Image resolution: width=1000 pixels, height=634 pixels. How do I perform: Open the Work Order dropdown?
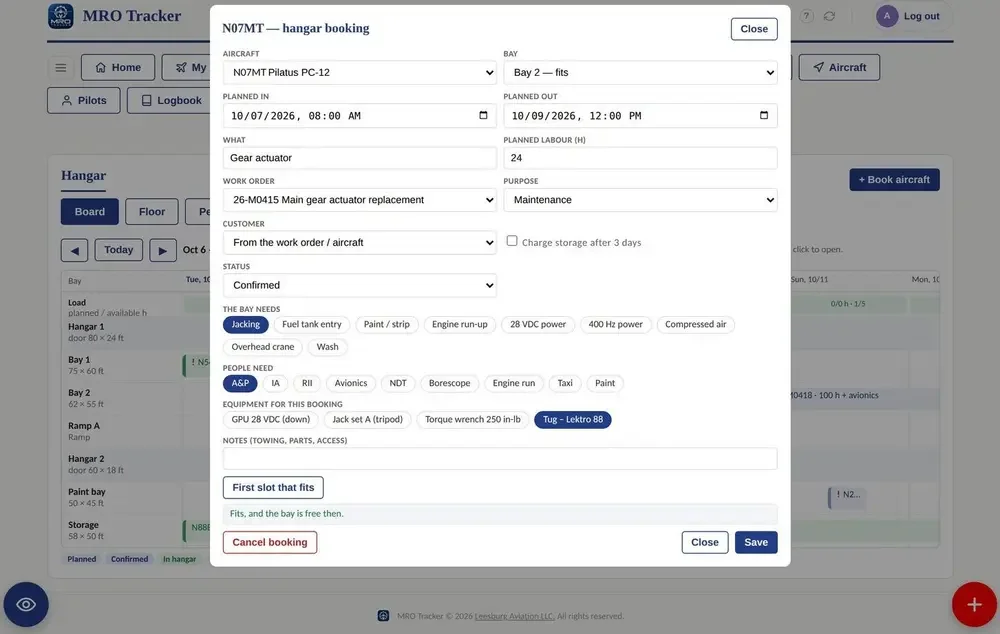(x=360, y=200)
